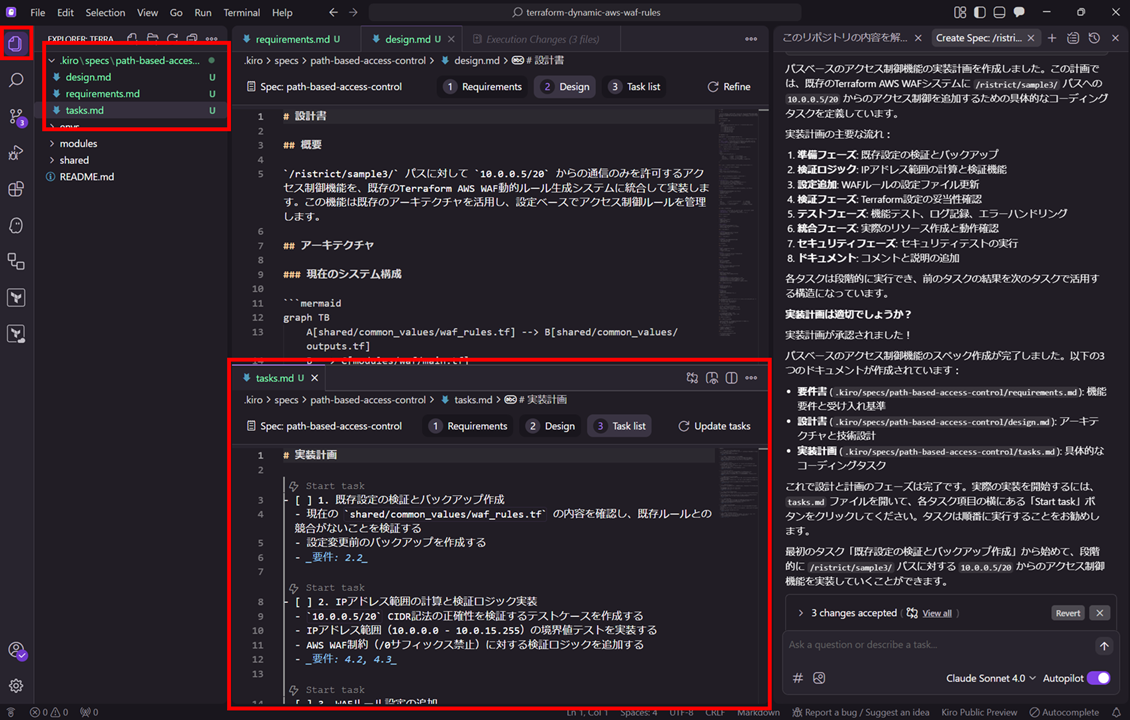Click Update tasks button
Screen dimensions: 1130x720
click(x=714, y=426)
